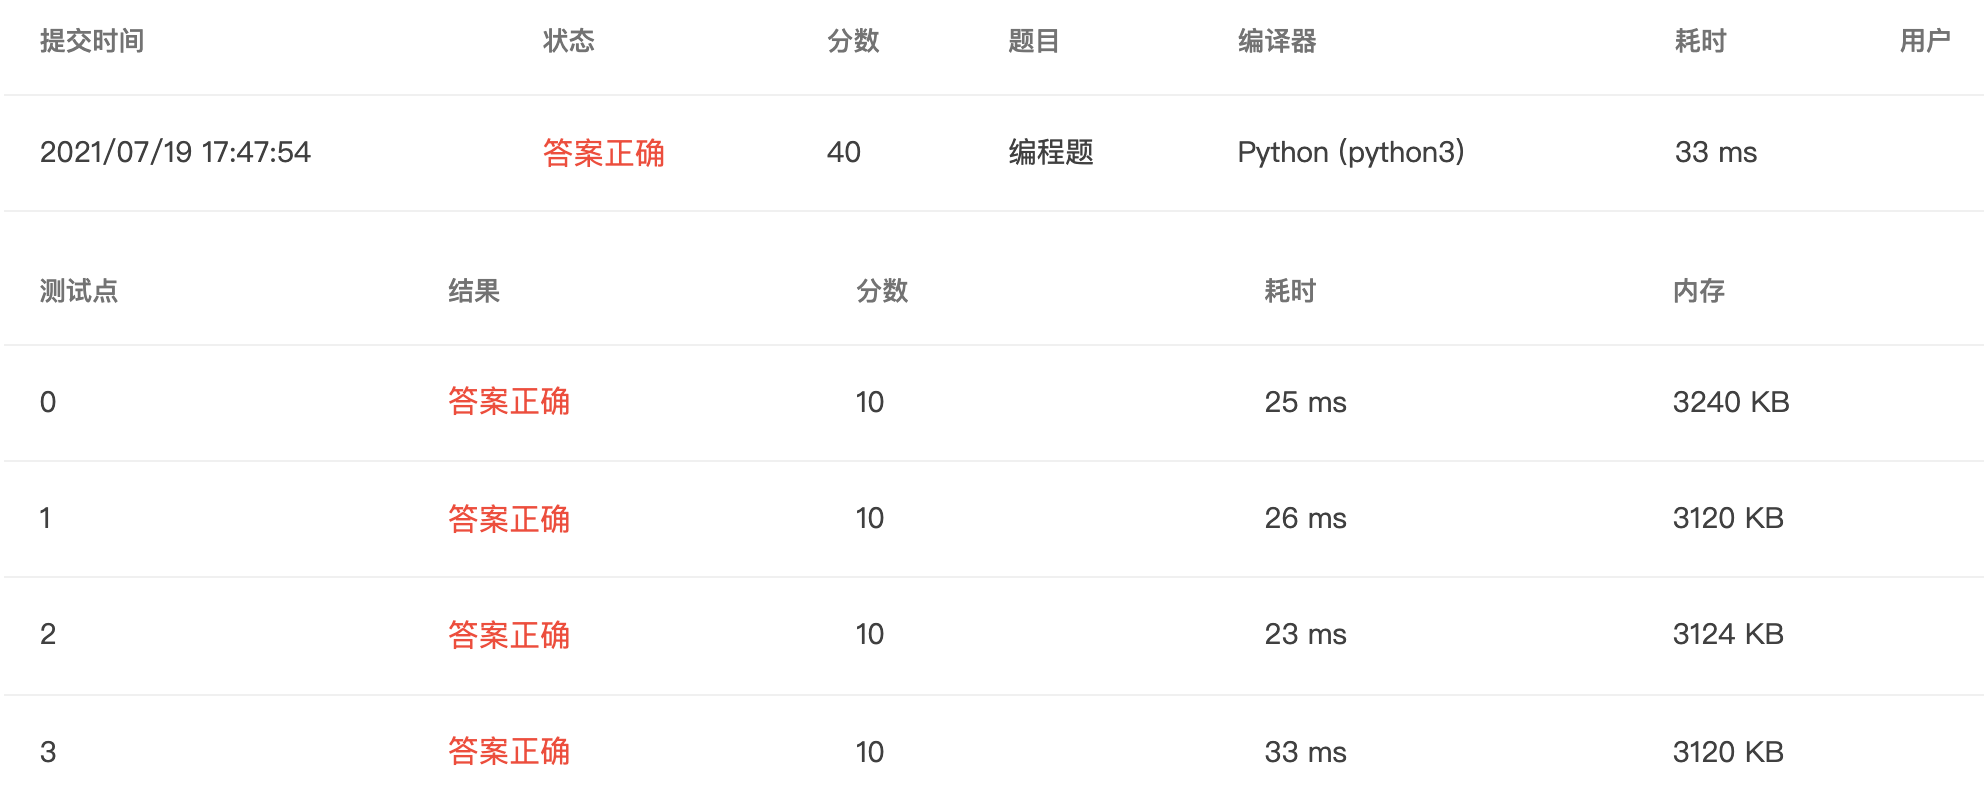
Task: Select the 编译器 column header
Action: [x=1277, y=41]
